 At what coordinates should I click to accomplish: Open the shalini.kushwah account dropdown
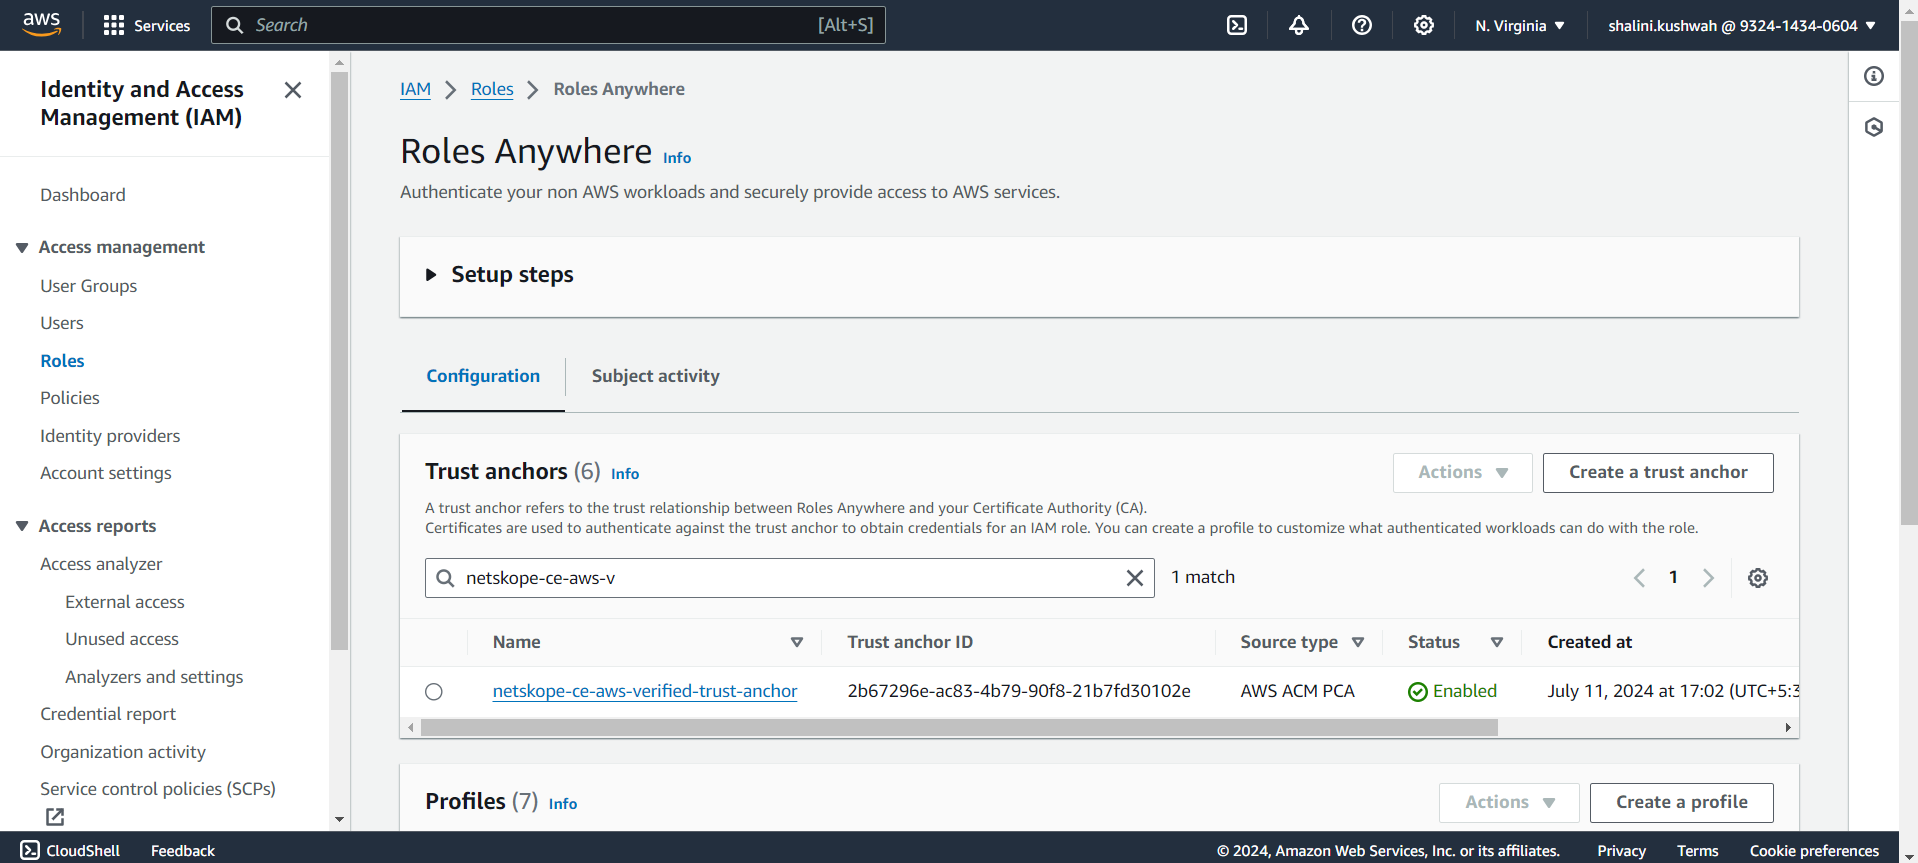(1741, 25)
